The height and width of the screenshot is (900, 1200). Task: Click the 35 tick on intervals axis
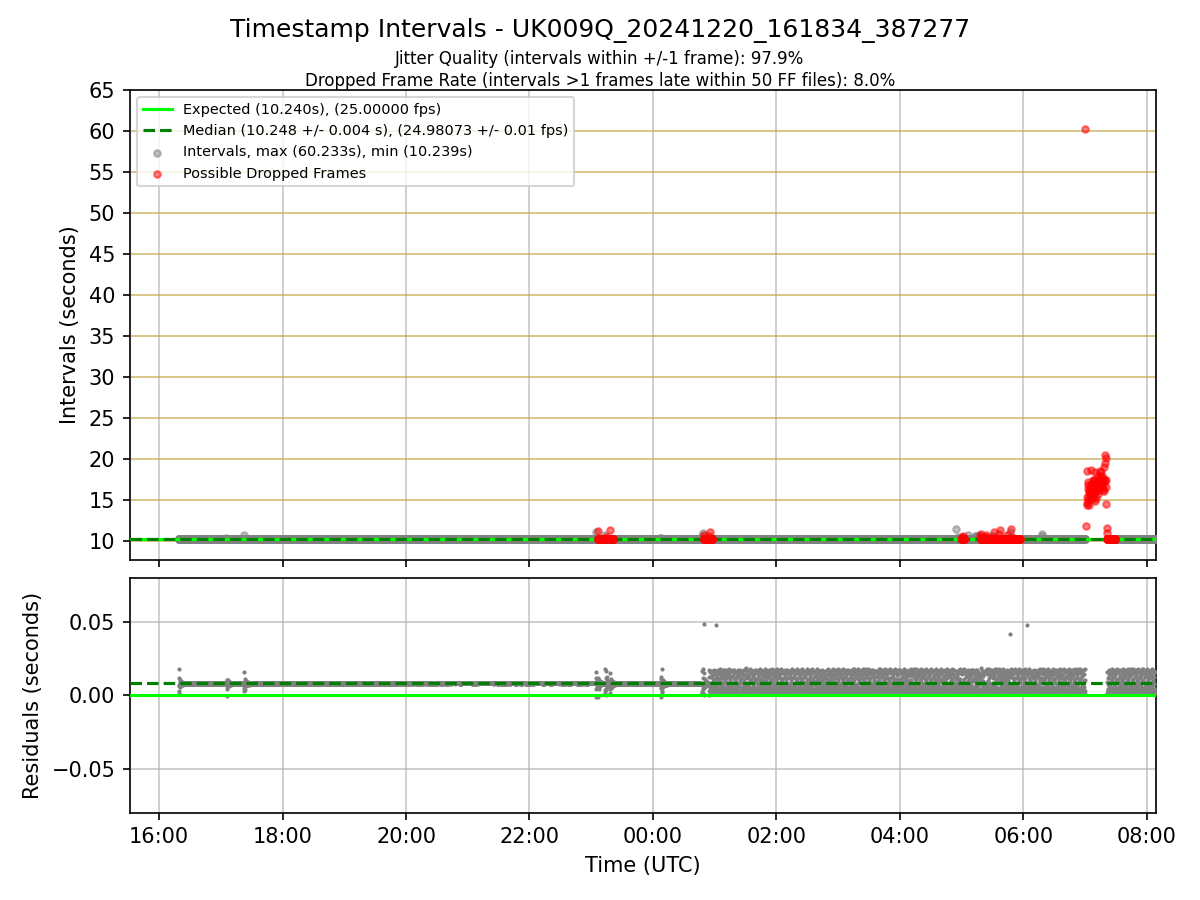click(103, 336)
